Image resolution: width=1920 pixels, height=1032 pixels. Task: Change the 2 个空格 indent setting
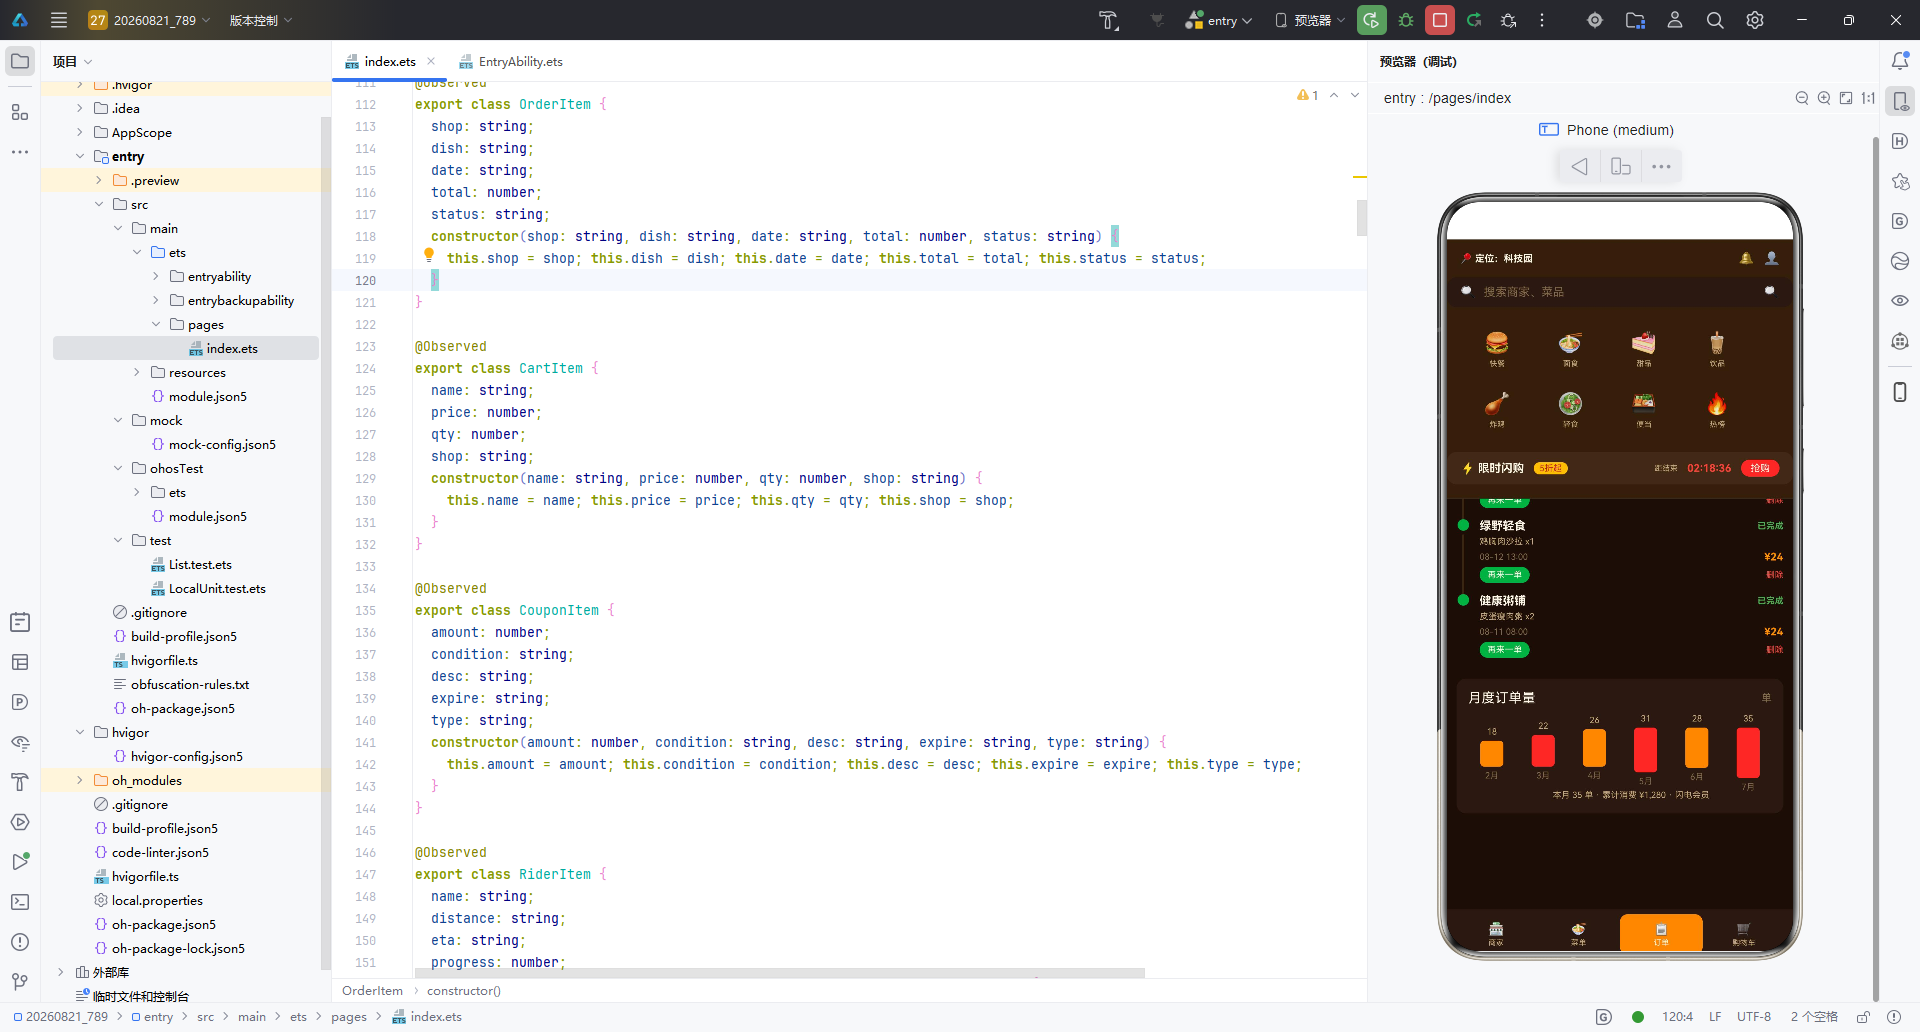(1813, 1017)
